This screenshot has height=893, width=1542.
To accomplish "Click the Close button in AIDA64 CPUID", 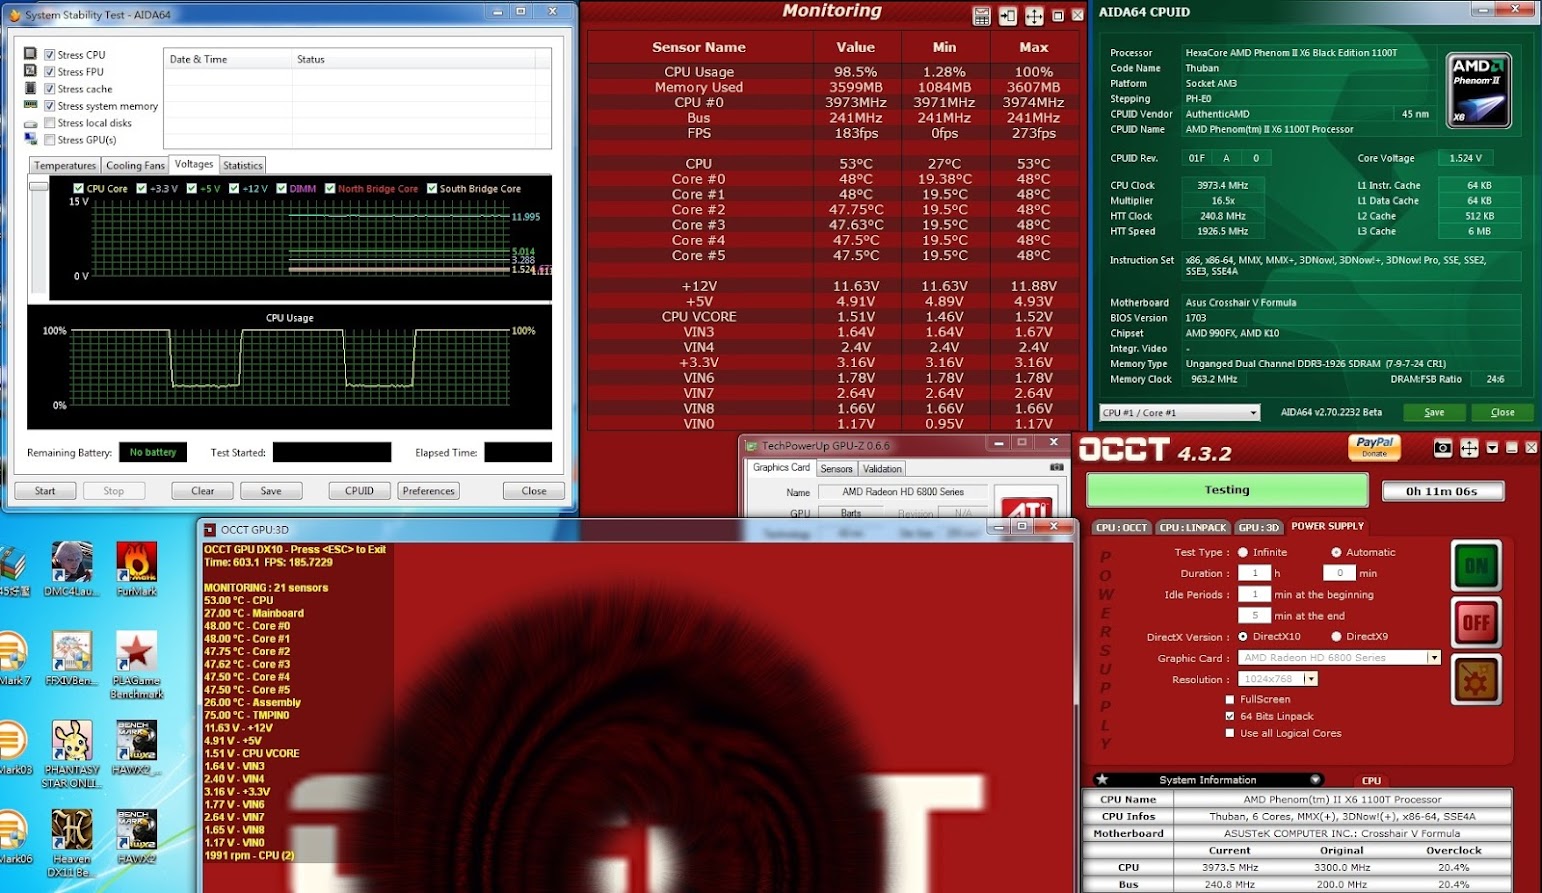I will [1503, 412].
